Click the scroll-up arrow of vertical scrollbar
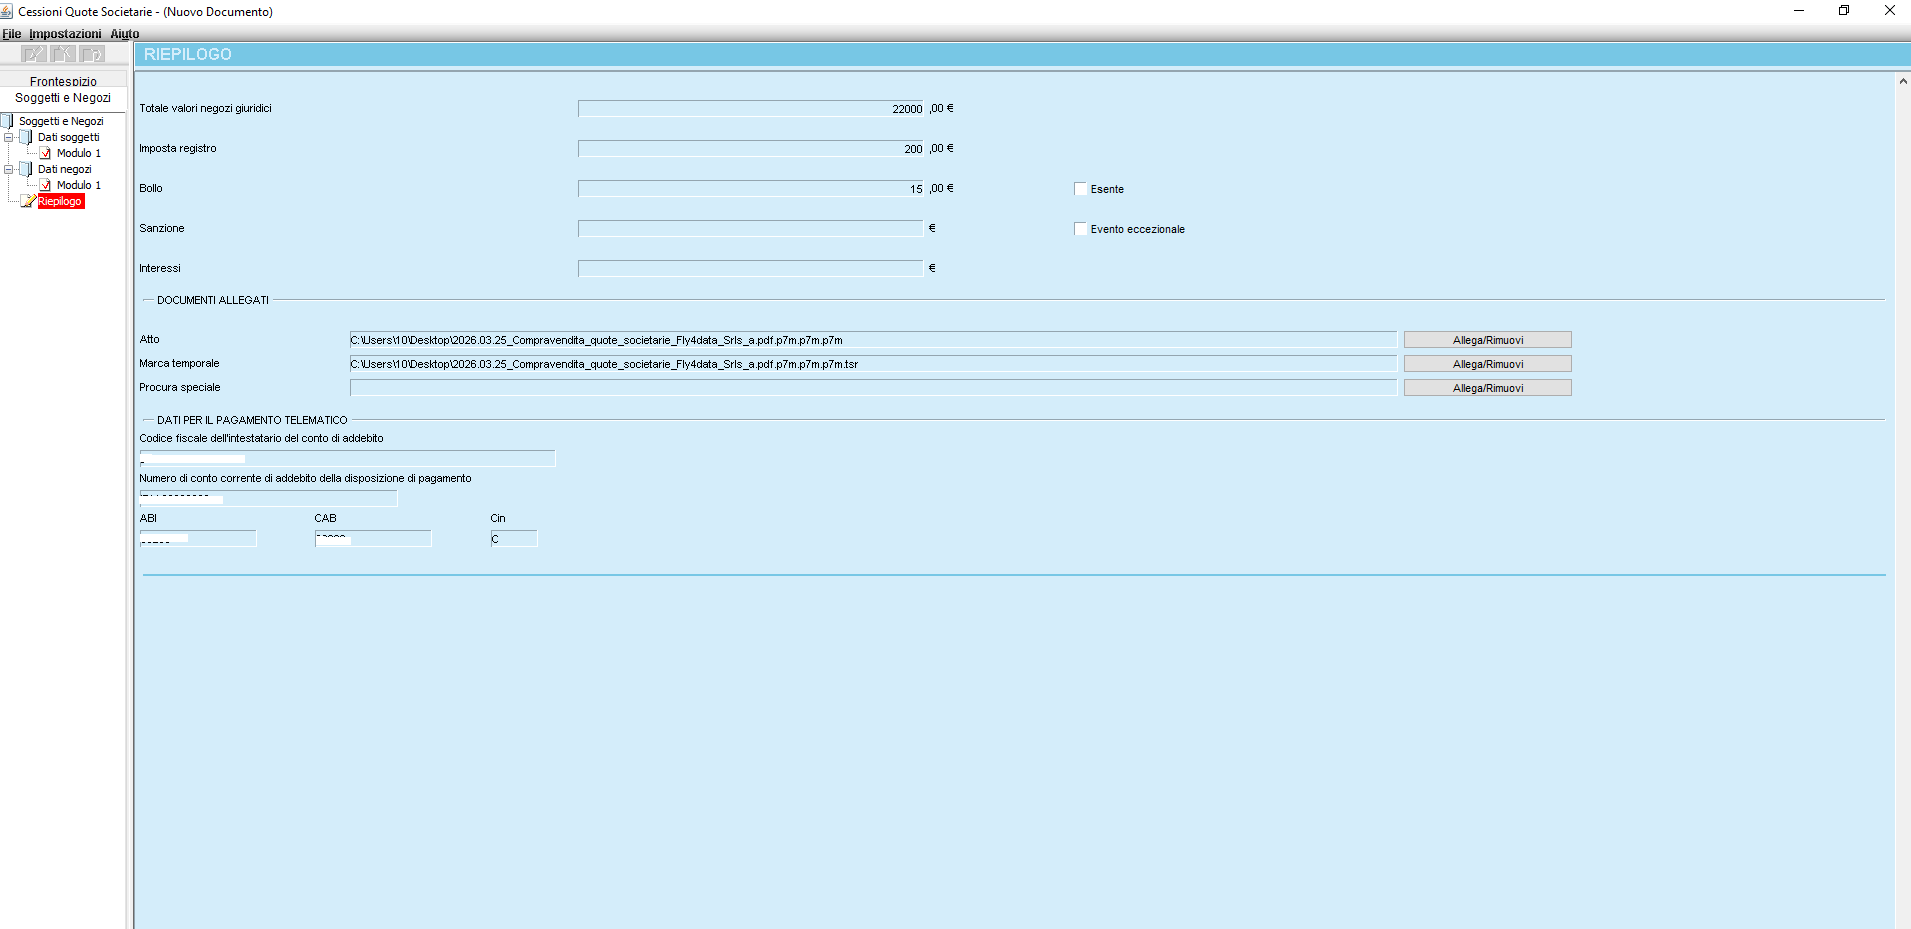Screen dimensions: 1911x929 [x=1903, y=81]
